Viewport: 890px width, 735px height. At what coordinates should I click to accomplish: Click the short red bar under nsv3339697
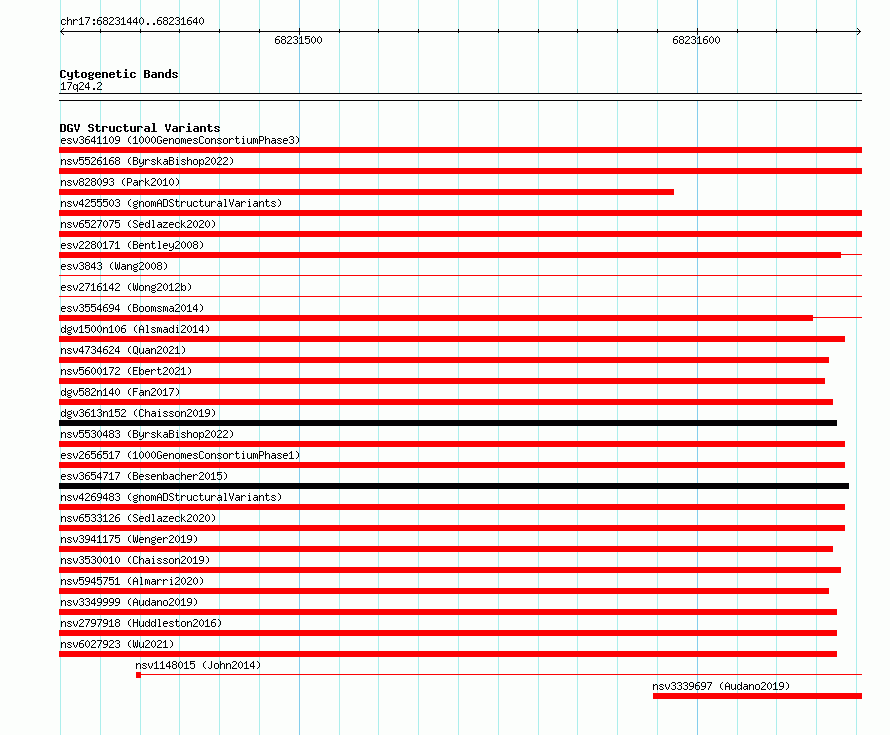pyautogui.click(x=757, y=696)
